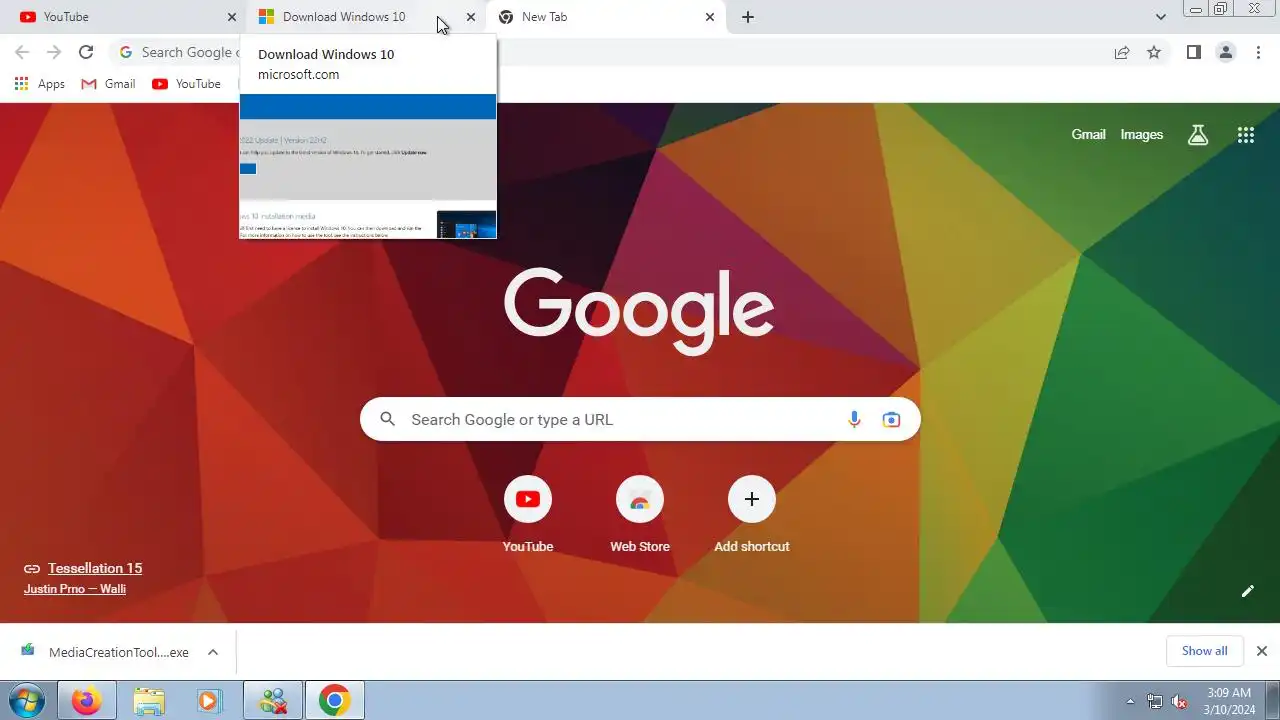
Task: Click Show all downloads button
Action: click(1204, 651)
